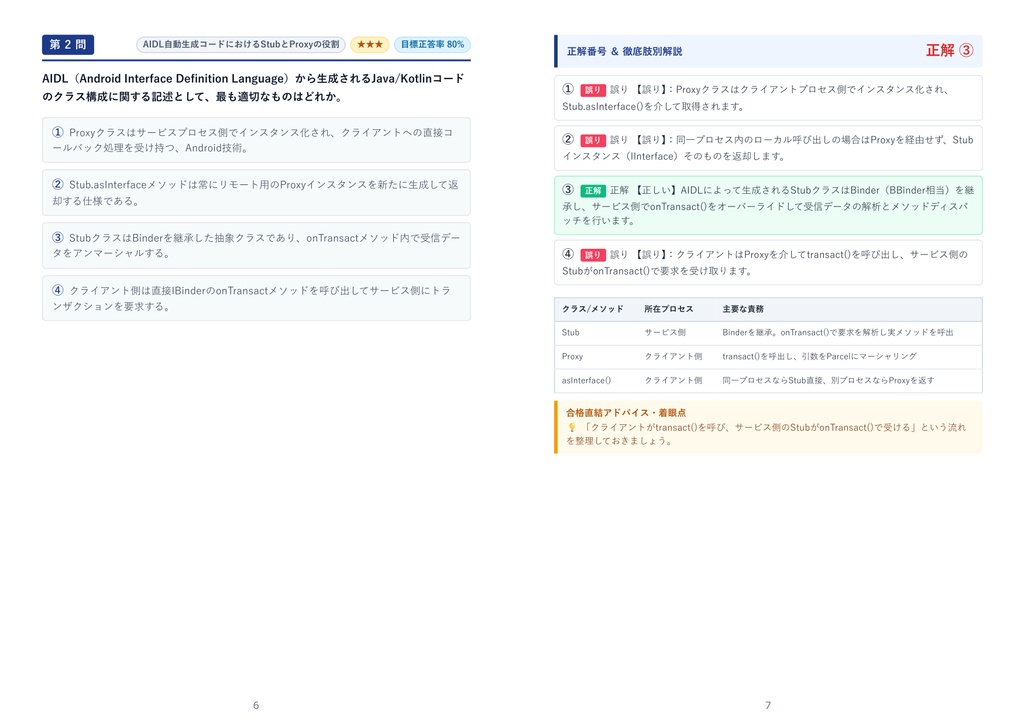Screen dimensions: 1024x727
Task: Click the question stem starting with AIDL（Android Interface
Action: [x=253, y=88]
